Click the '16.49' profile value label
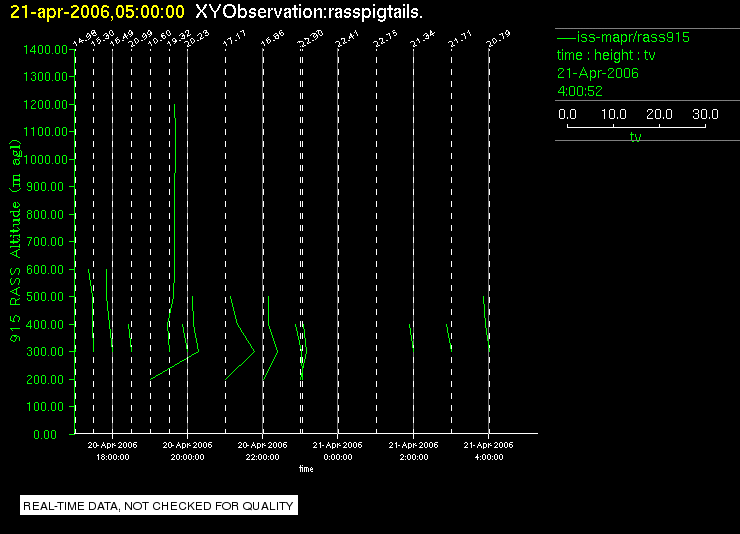Viewport: 740px width, 534px height. point(122,39)
